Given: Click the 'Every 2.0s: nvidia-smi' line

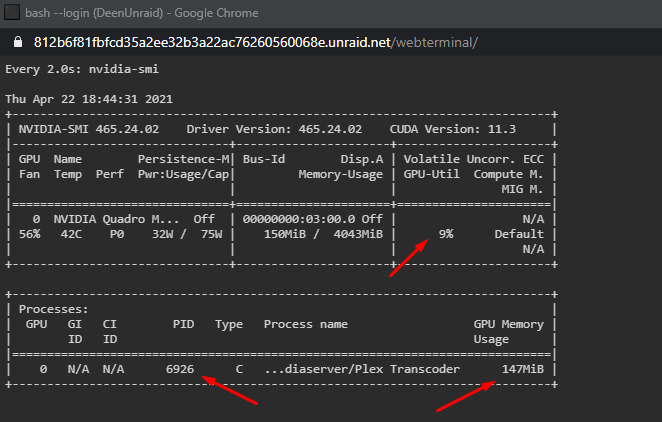Looking at the screenshot, I should [82, 69].
